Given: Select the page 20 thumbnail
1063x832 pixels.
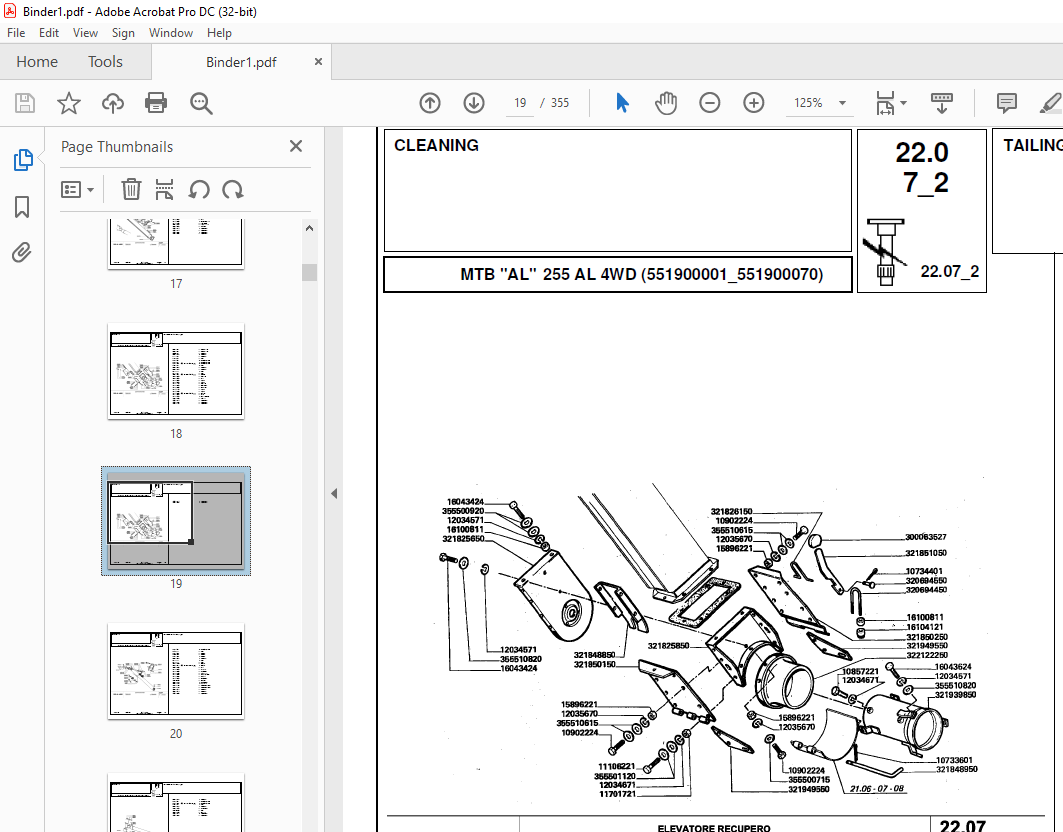Looking at the screenshot, I should point(176,672).
